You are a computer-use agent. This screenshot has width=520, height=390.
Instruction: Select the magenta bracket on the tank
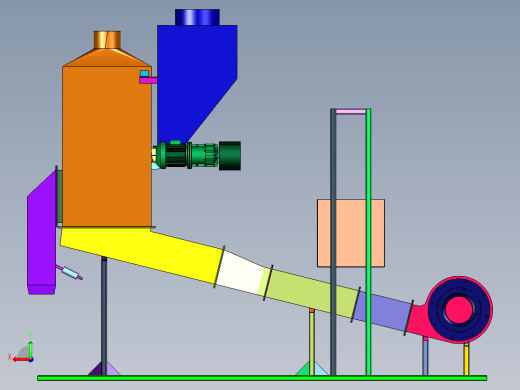click(148, 80)
